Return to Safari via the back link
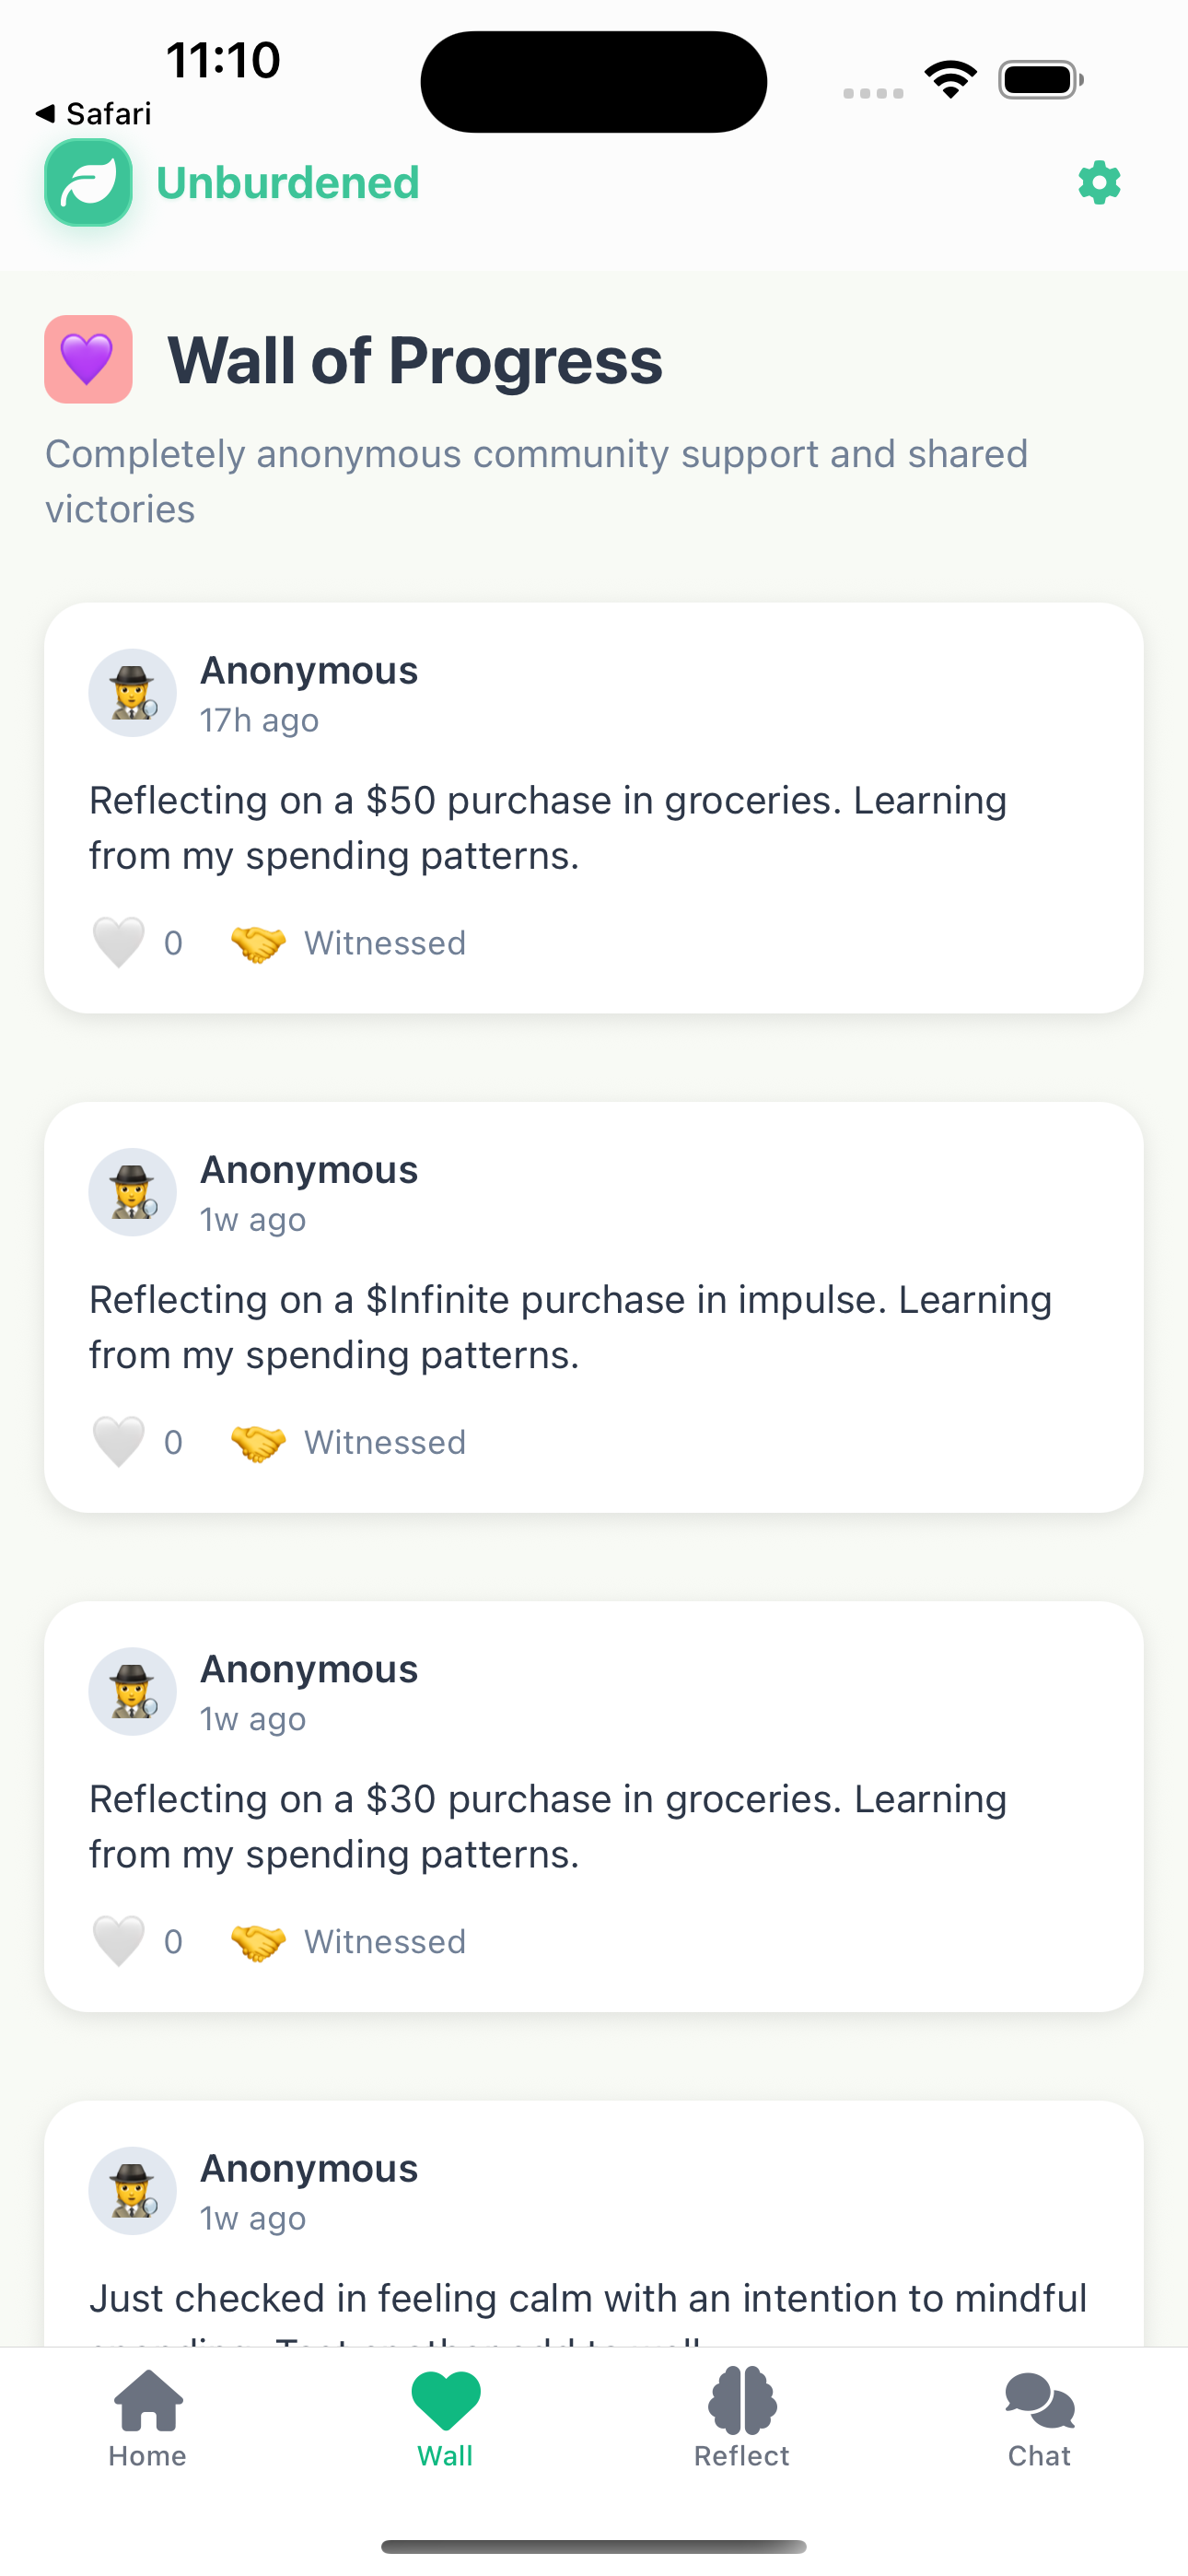 [93, 113]
